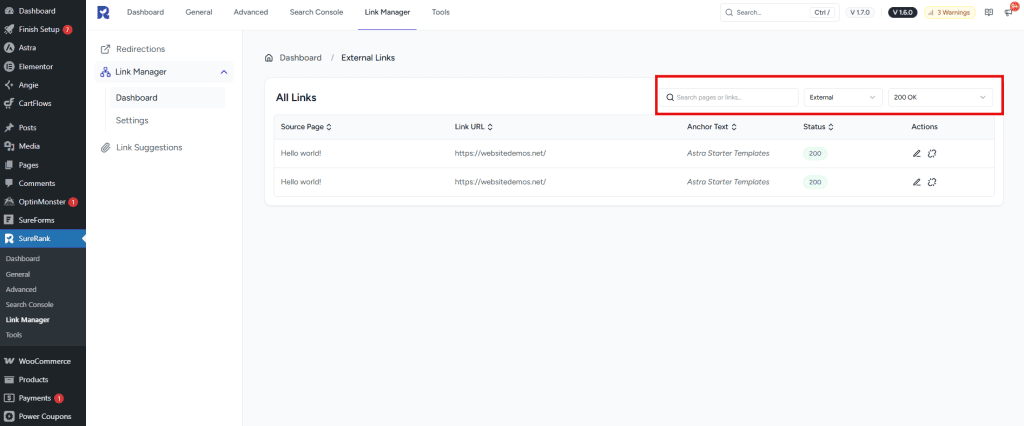
Task: Open WooCommerce in the admin sidebar
Action: 42,361
